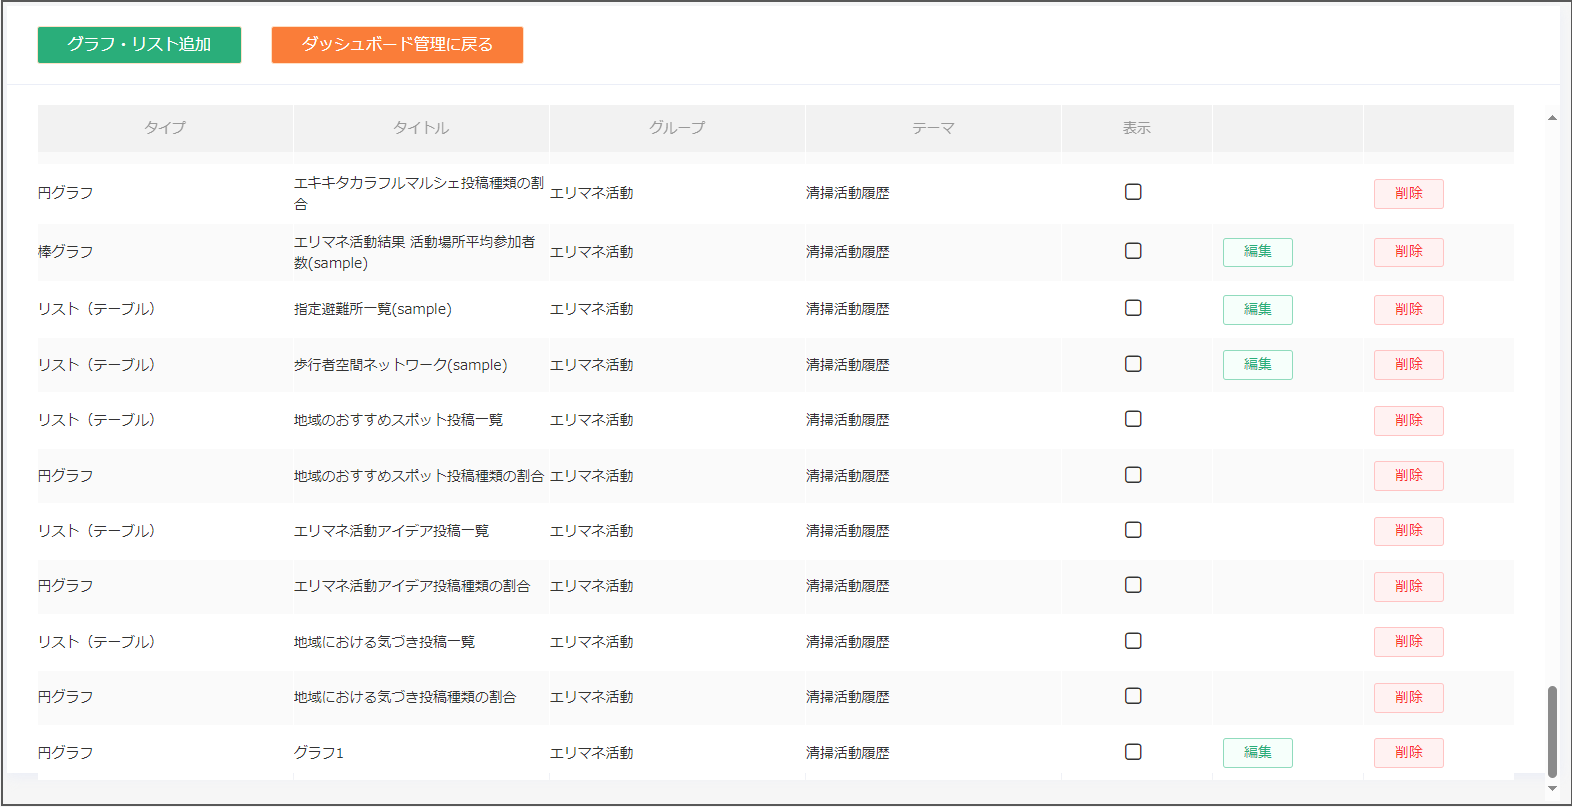
Task: Select title text 歩行者空間ネットワーク(sample)
Action: [401, 365]
